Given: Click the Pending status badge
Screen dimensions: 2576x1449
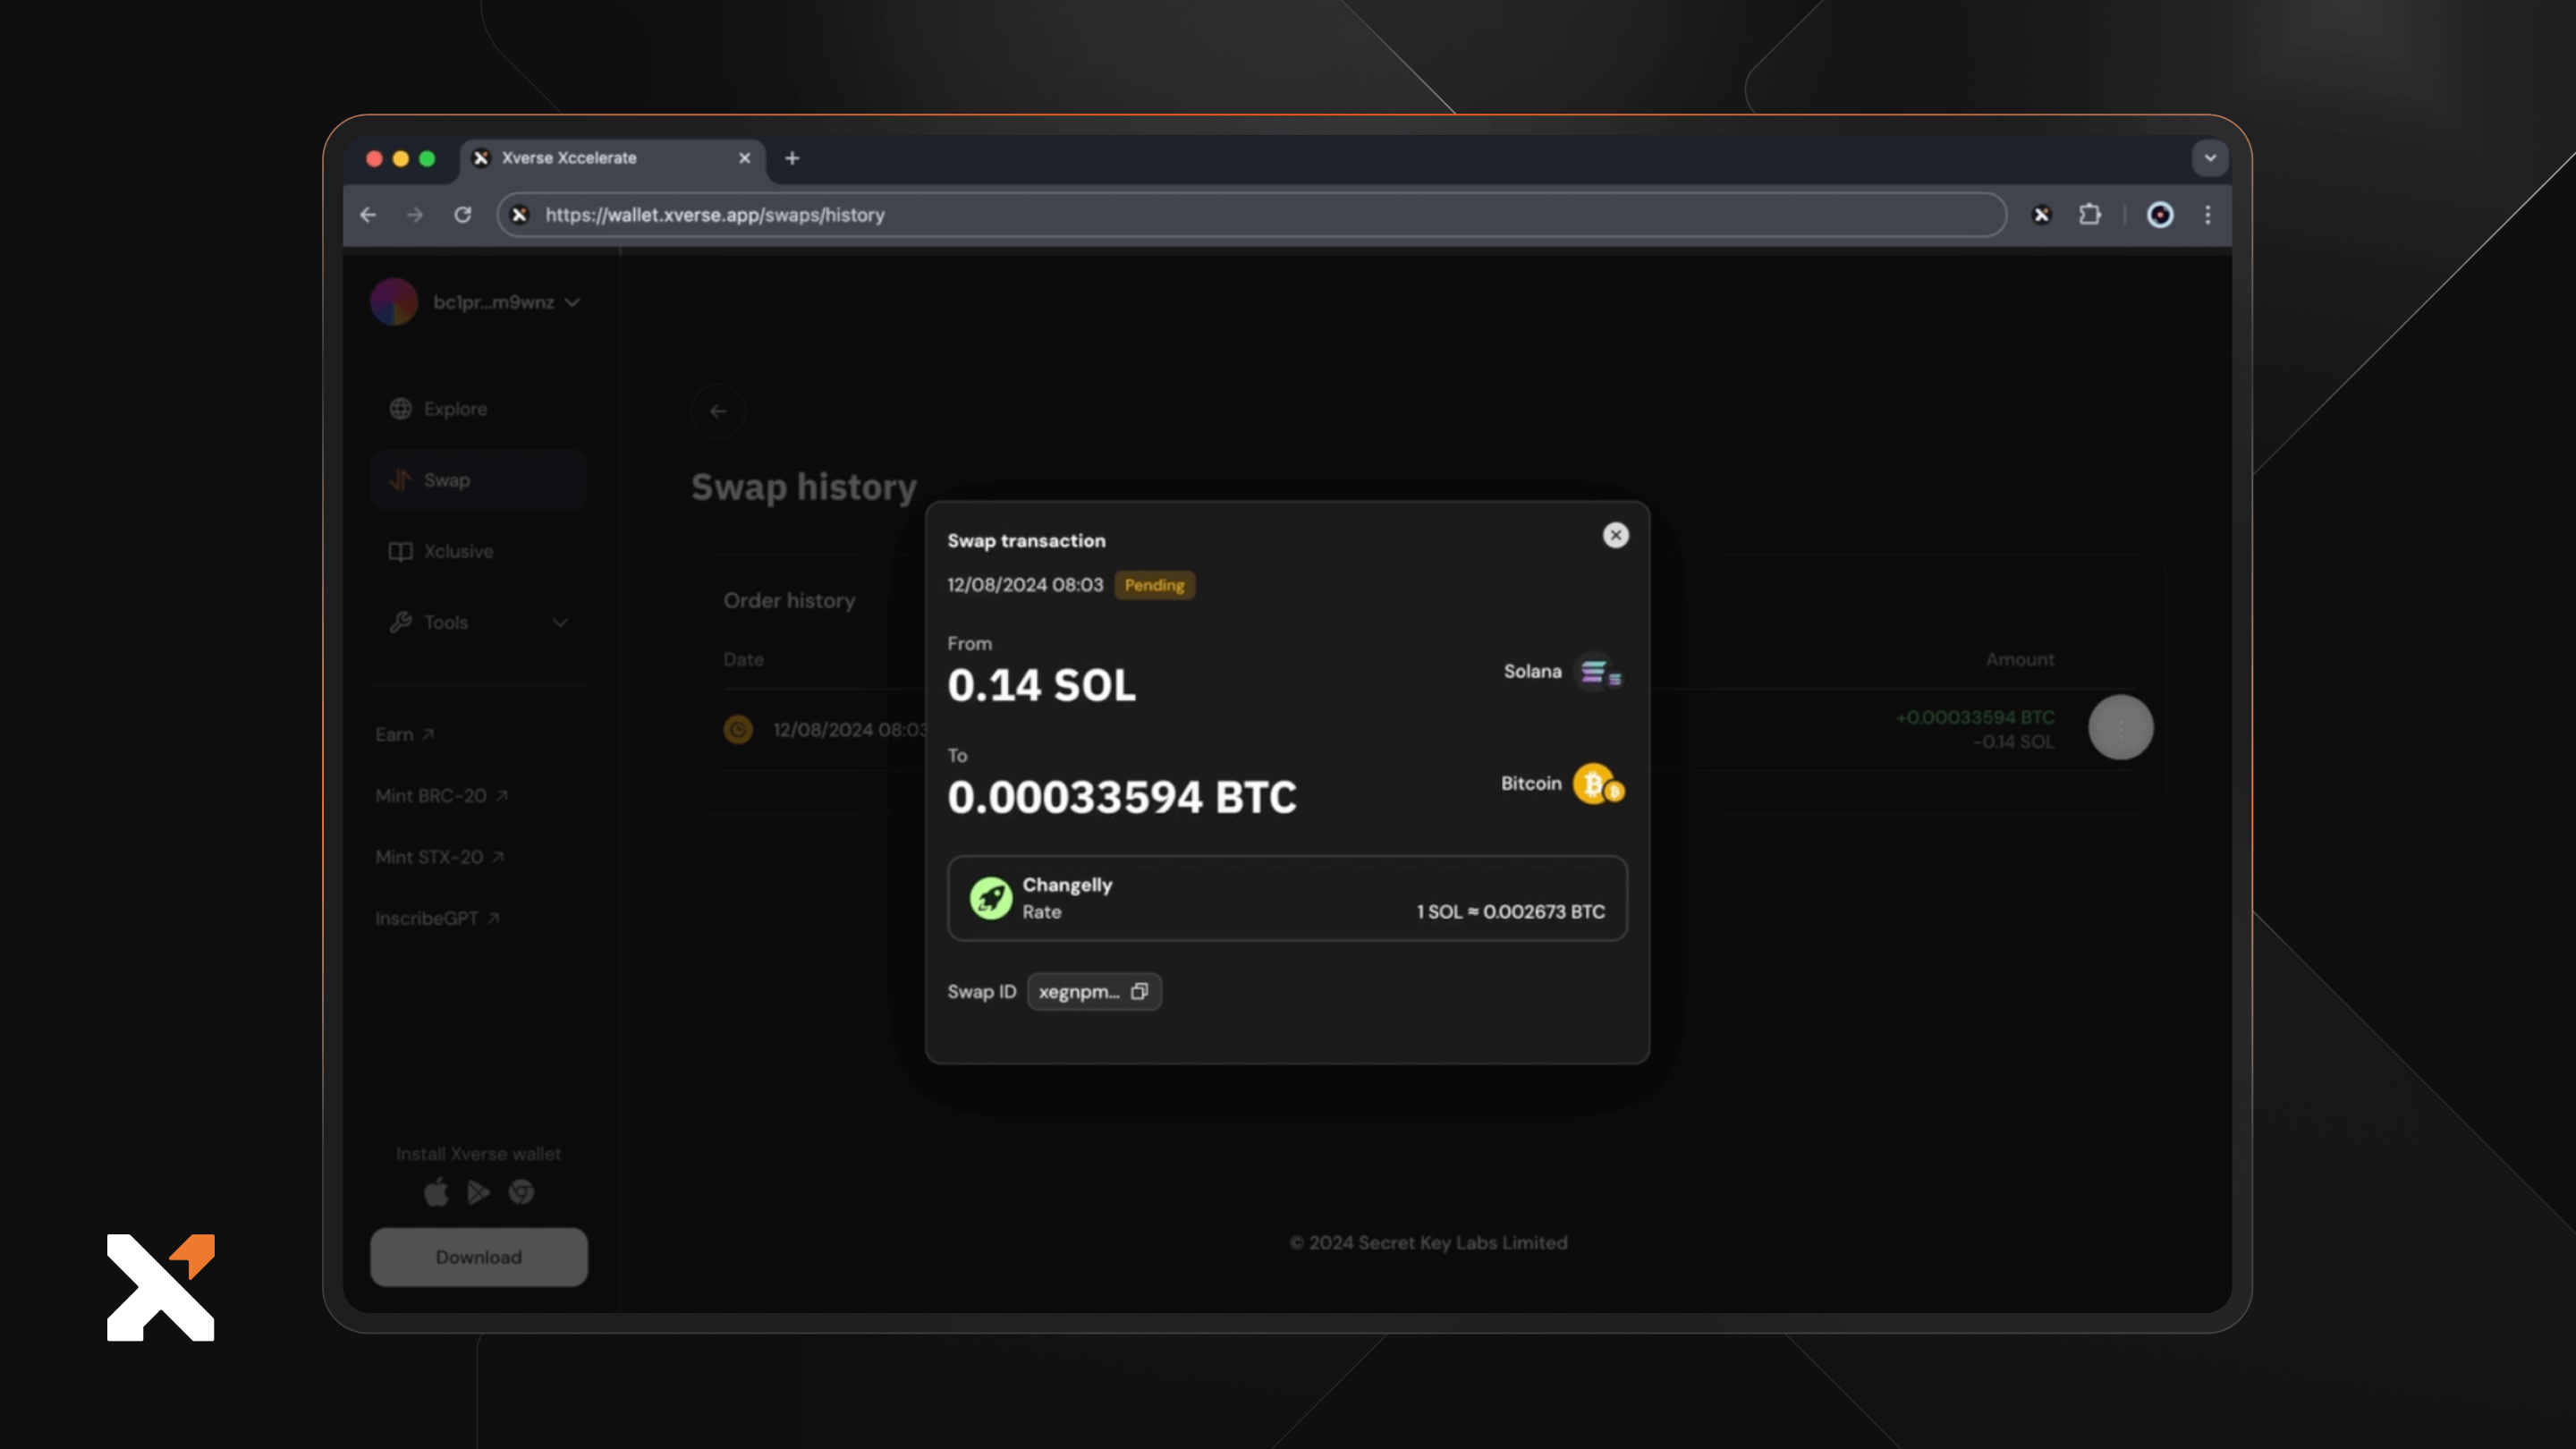Looking at the screenshot, I should click(x=1154, y=585).
